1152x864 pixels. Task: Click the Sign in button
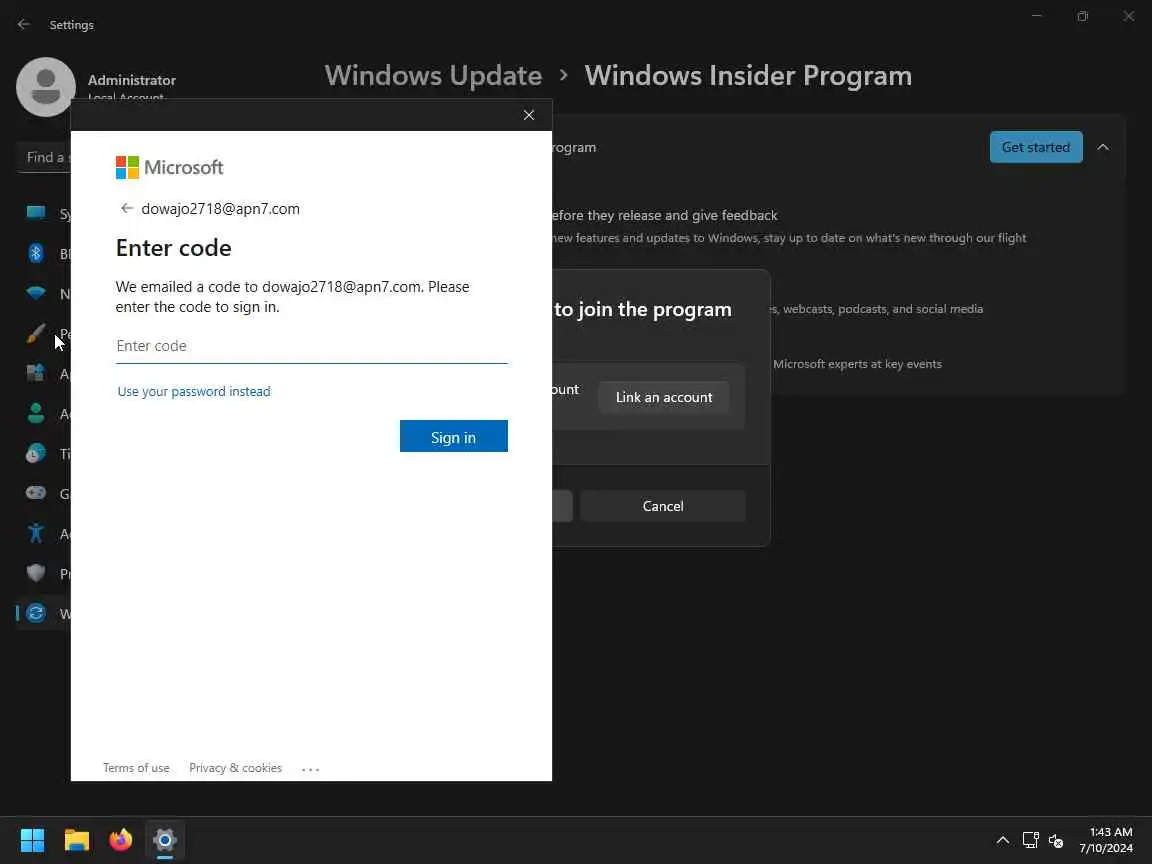point(453,436)
